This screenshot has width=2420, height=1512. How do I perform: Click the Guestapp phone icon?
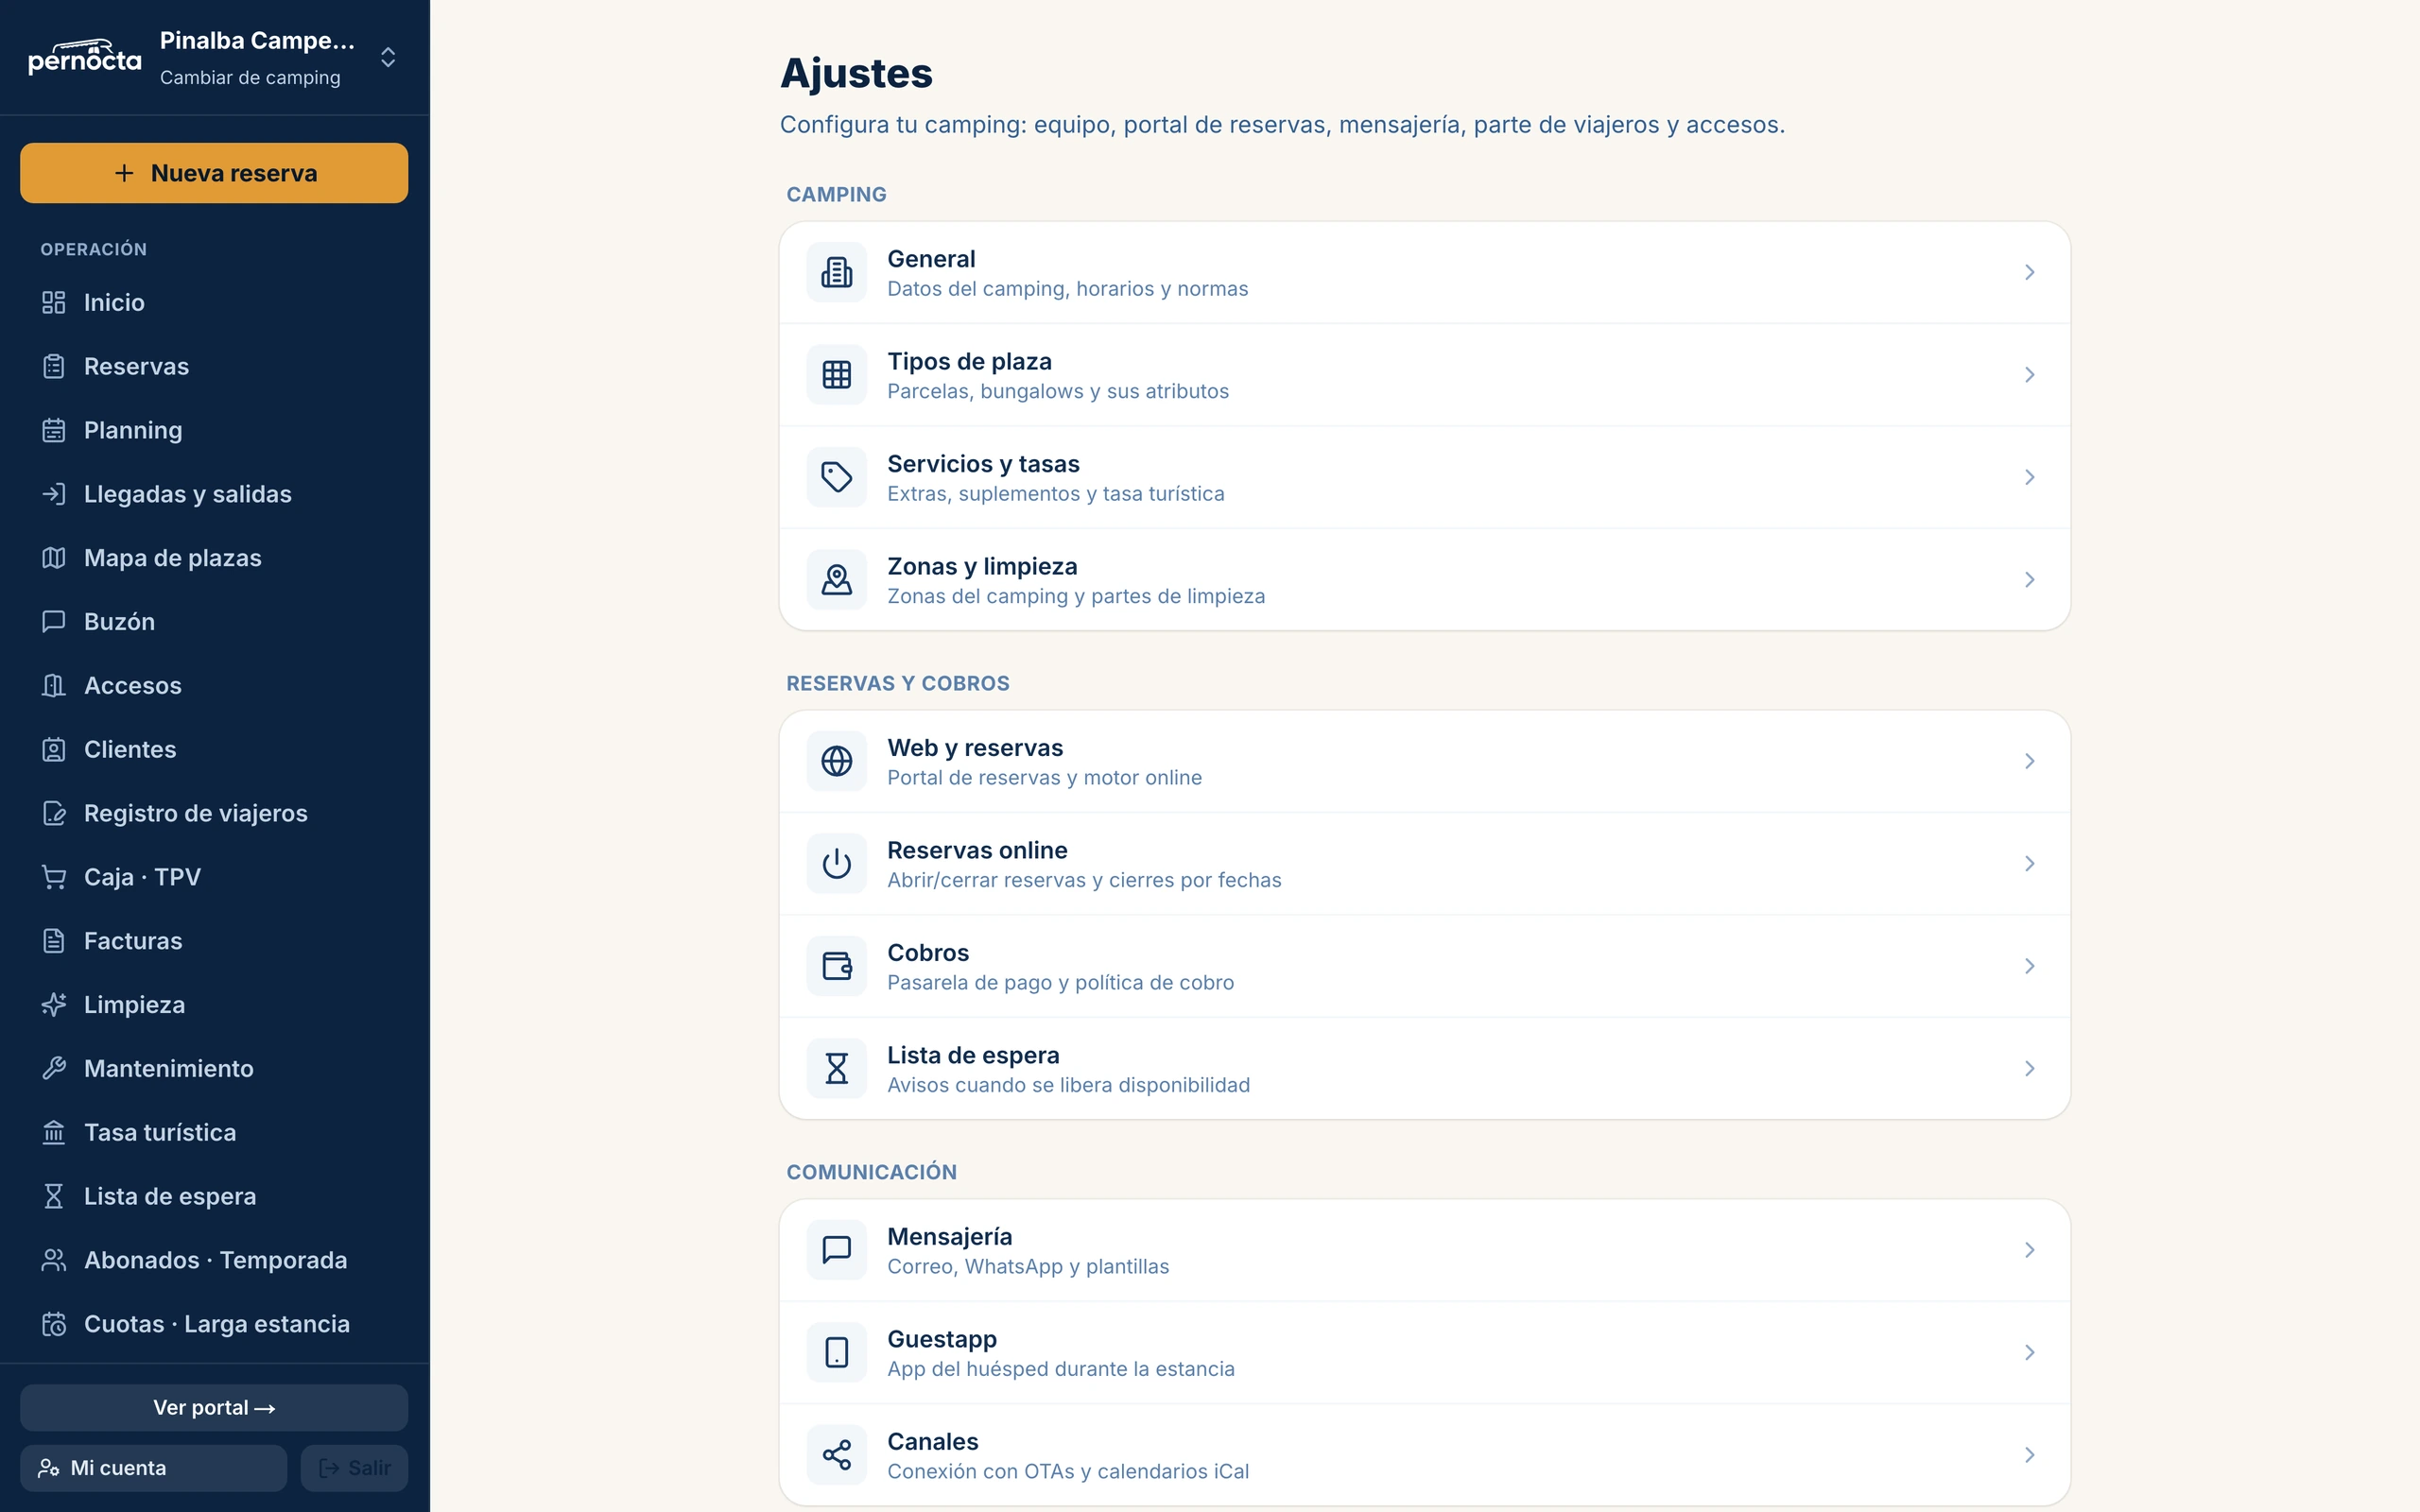(836, 1353)
